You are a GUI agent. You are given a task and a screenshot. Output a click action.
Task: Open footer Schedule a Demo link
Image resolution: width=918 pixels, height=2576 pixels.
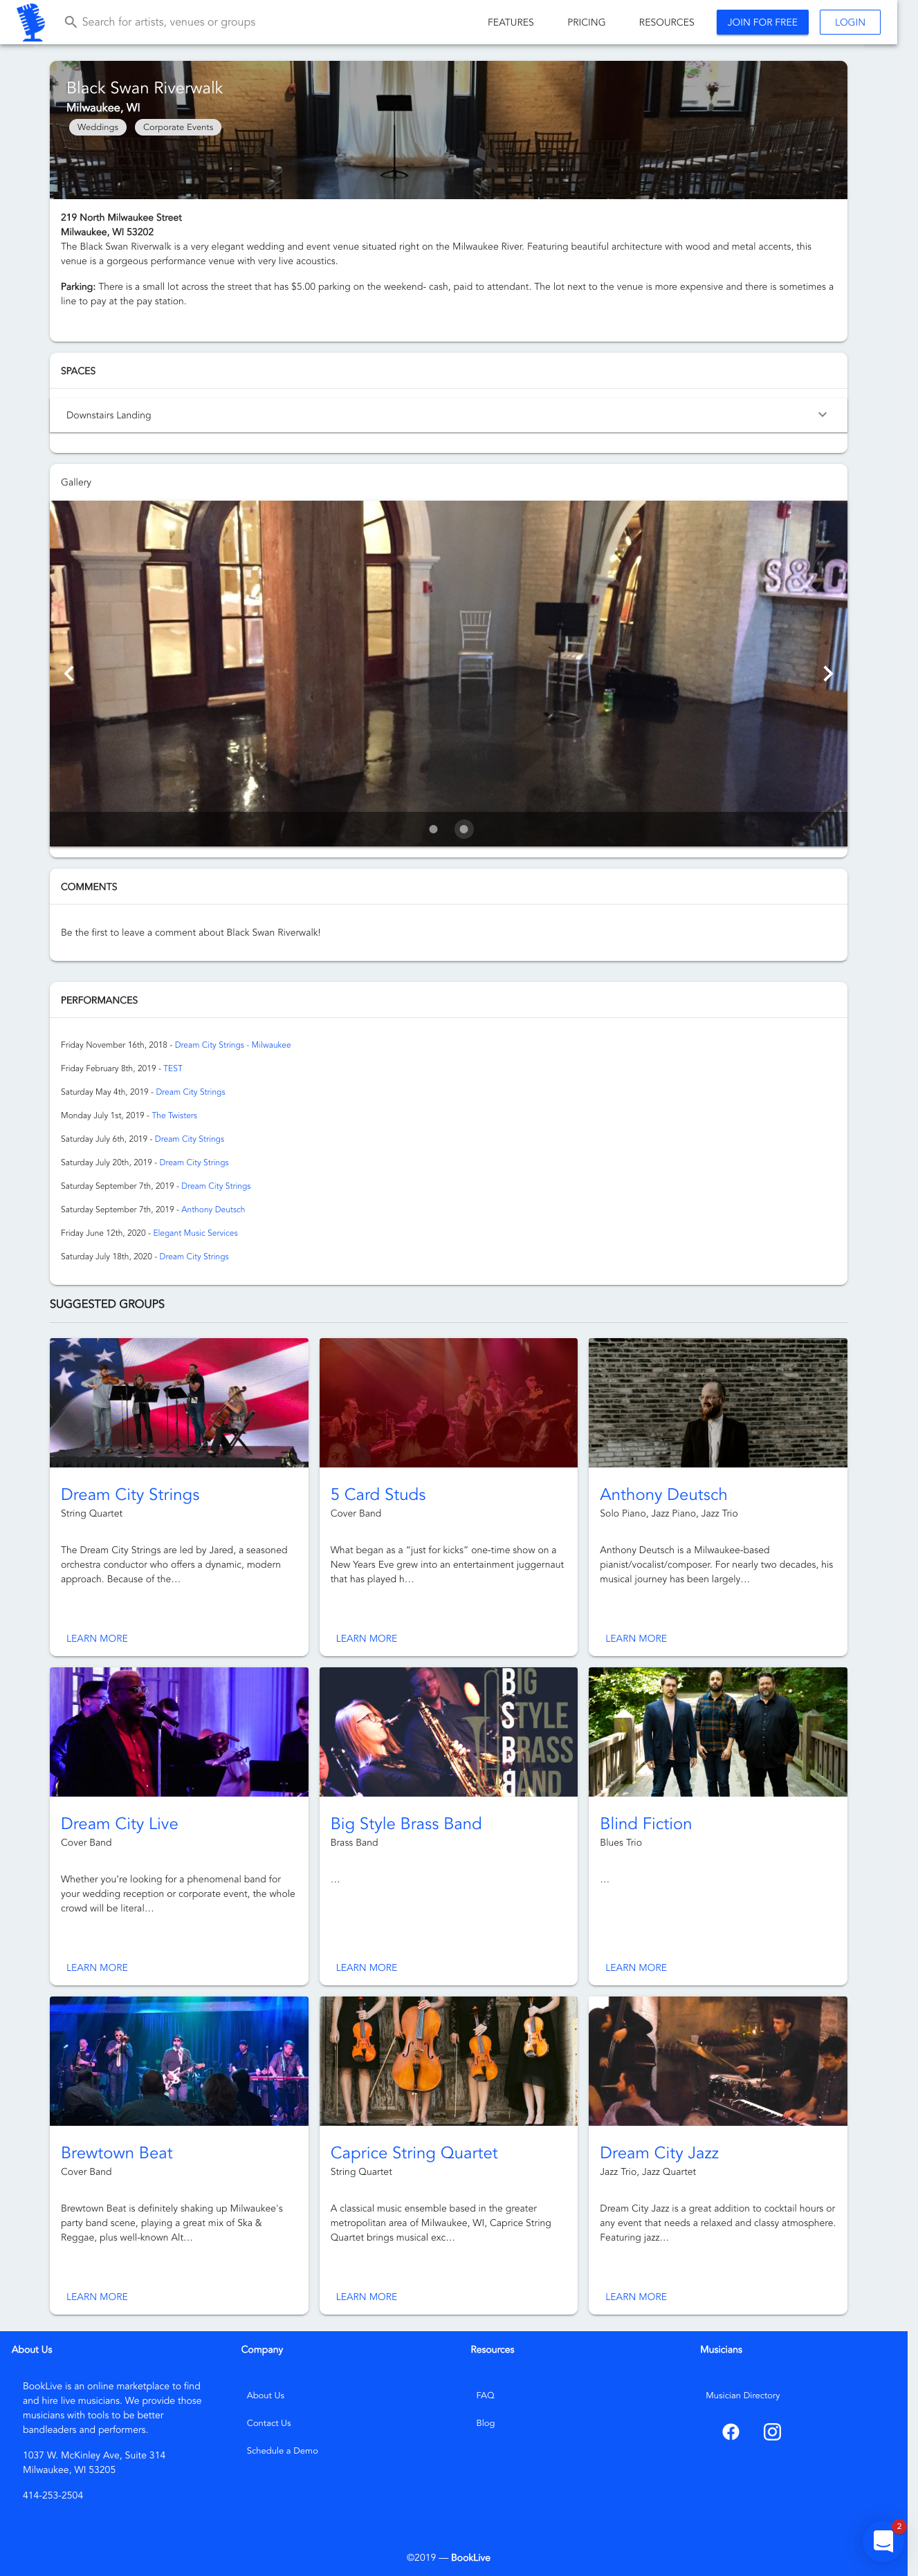click(282, 2450)
